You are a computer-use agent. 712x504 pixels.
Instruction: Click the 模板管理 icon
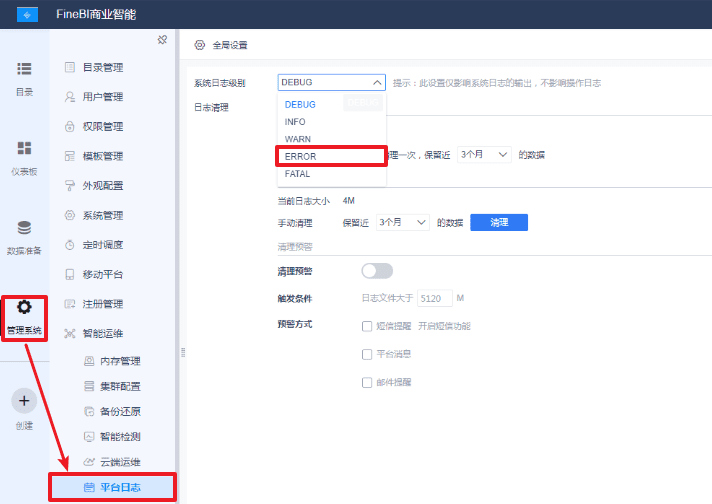pos(69,156)
